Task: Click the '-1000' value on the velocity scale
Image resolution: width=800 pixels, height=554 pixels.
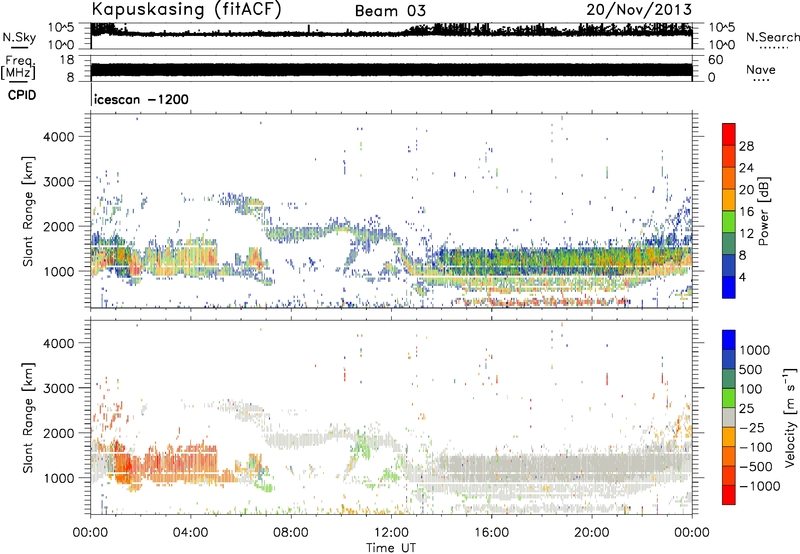Action: click(760, 486)
